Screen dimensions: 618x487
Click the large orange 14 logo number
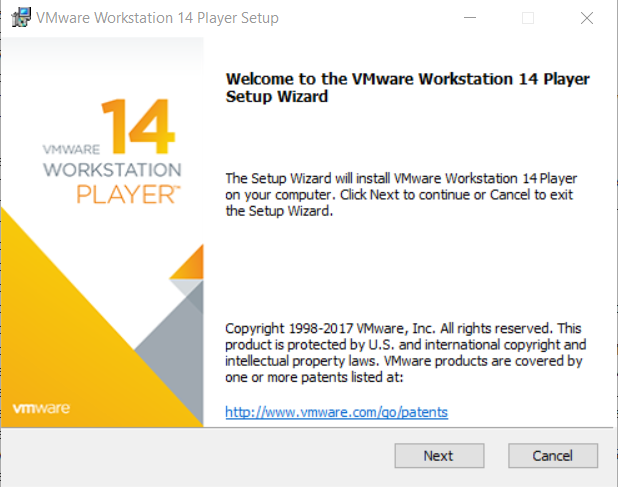(138, 126)
